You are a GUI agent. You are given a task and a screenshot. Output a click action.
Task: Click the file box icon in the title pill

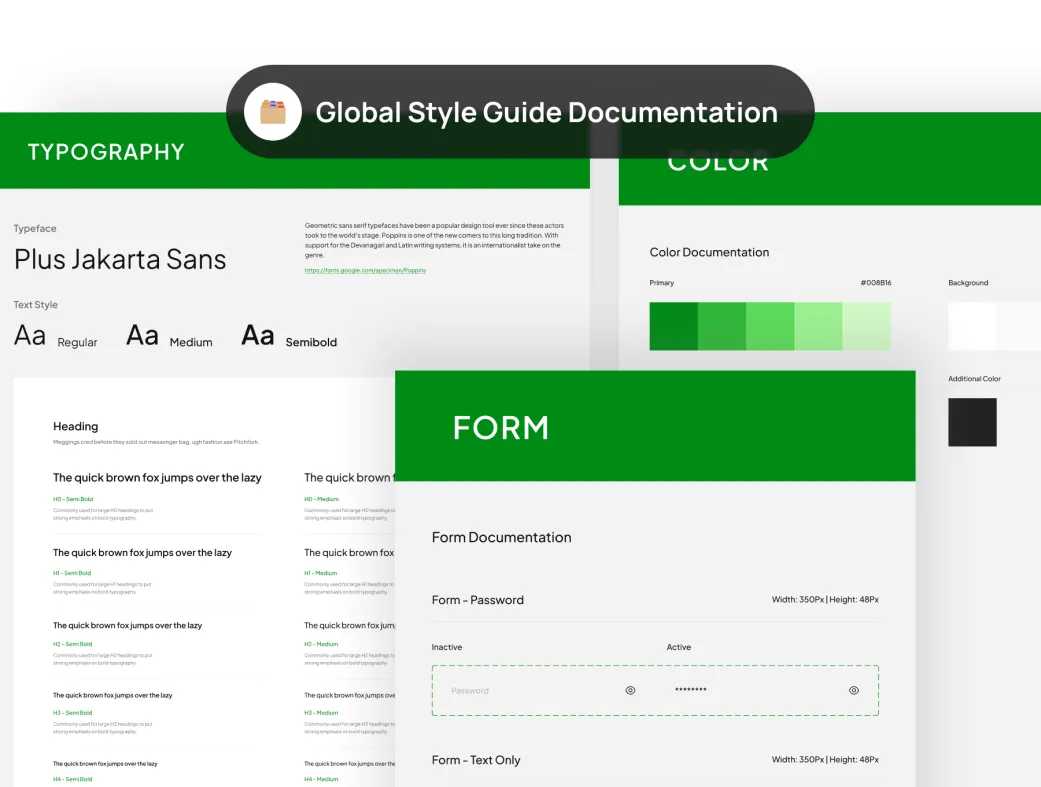click(x=273, y=112)
